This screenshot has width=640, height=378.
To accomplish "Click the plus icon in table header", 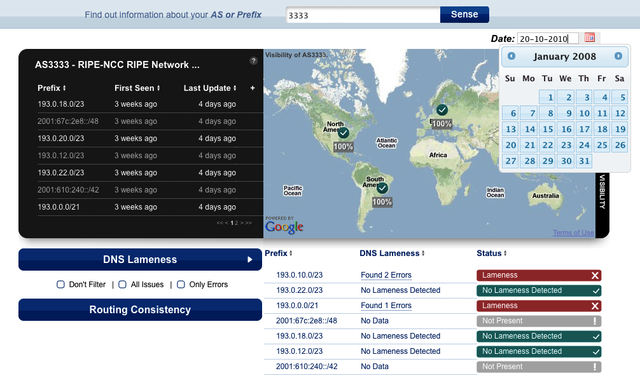I will pos(252,88).
